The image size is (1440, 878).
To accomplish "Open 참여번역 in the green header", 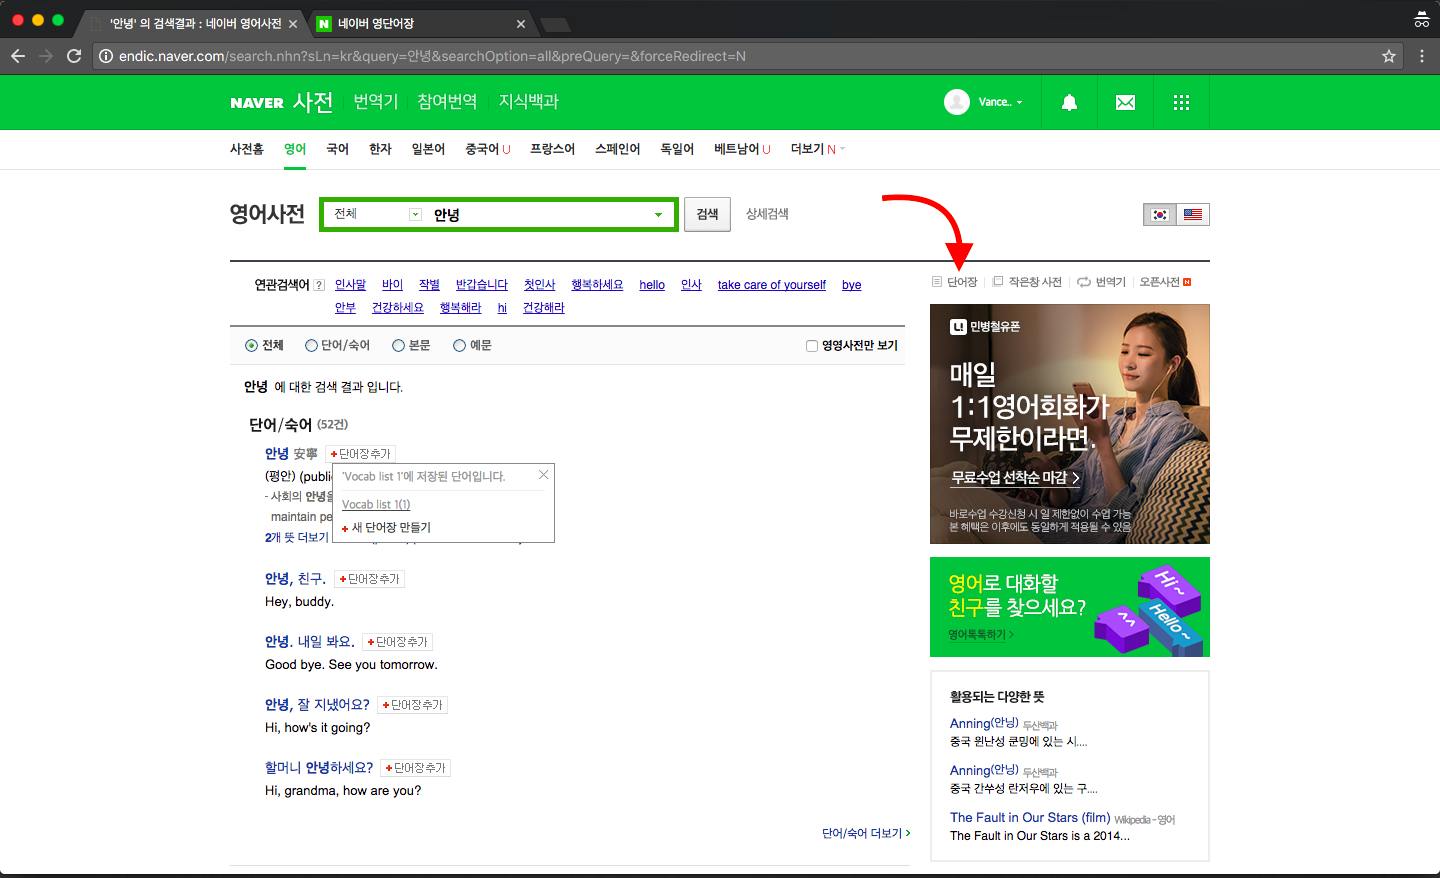I will (x=447, y=101).
